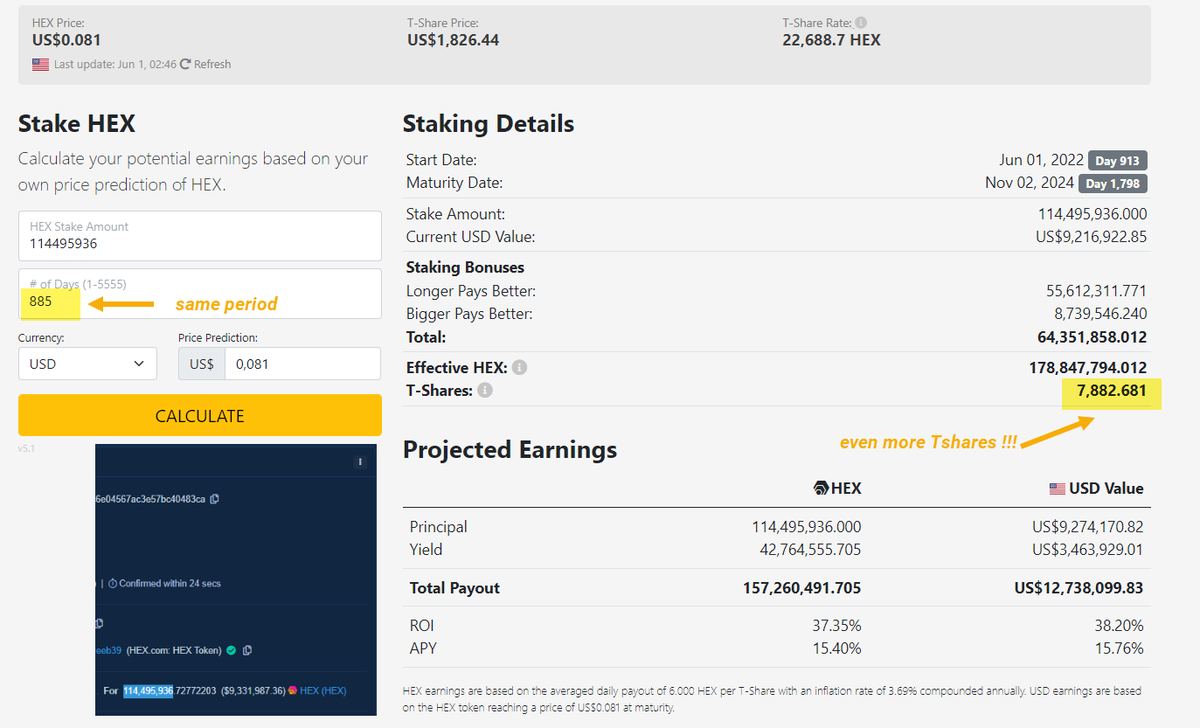Click the explorer USD amount ($9,331,987.36)

tap(253, 691)
